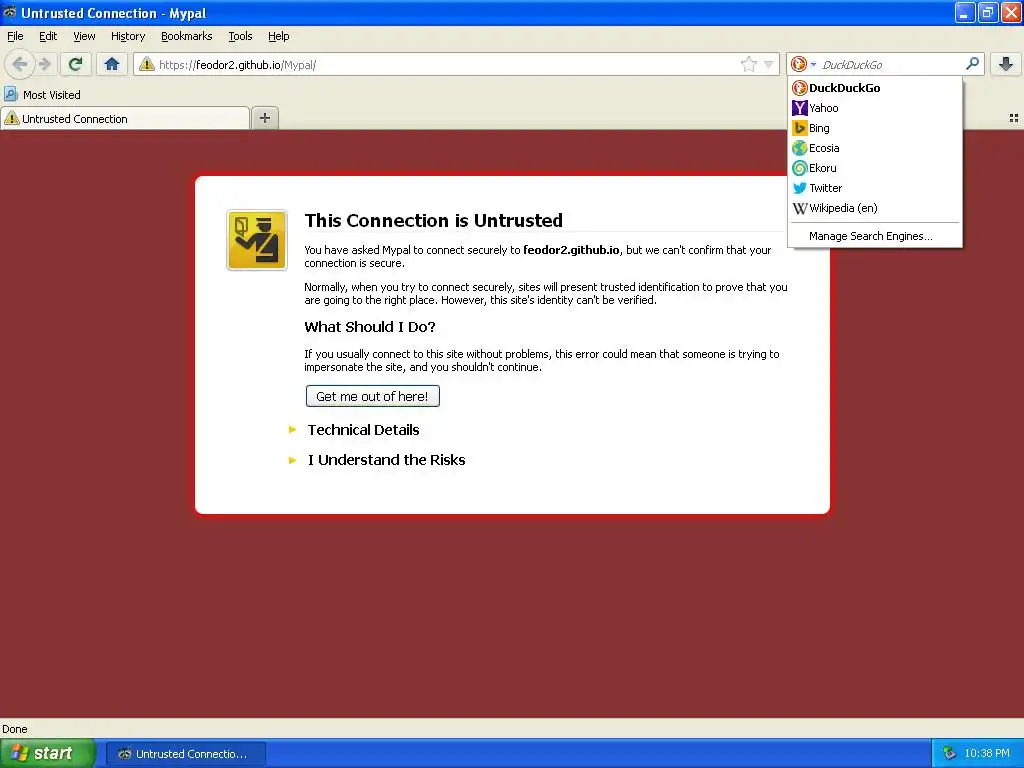Open a new tab with the plus button
Image resolution: width=1024 pixels, height=768 pixels.
pyautogui.click(x=264, y=118)
